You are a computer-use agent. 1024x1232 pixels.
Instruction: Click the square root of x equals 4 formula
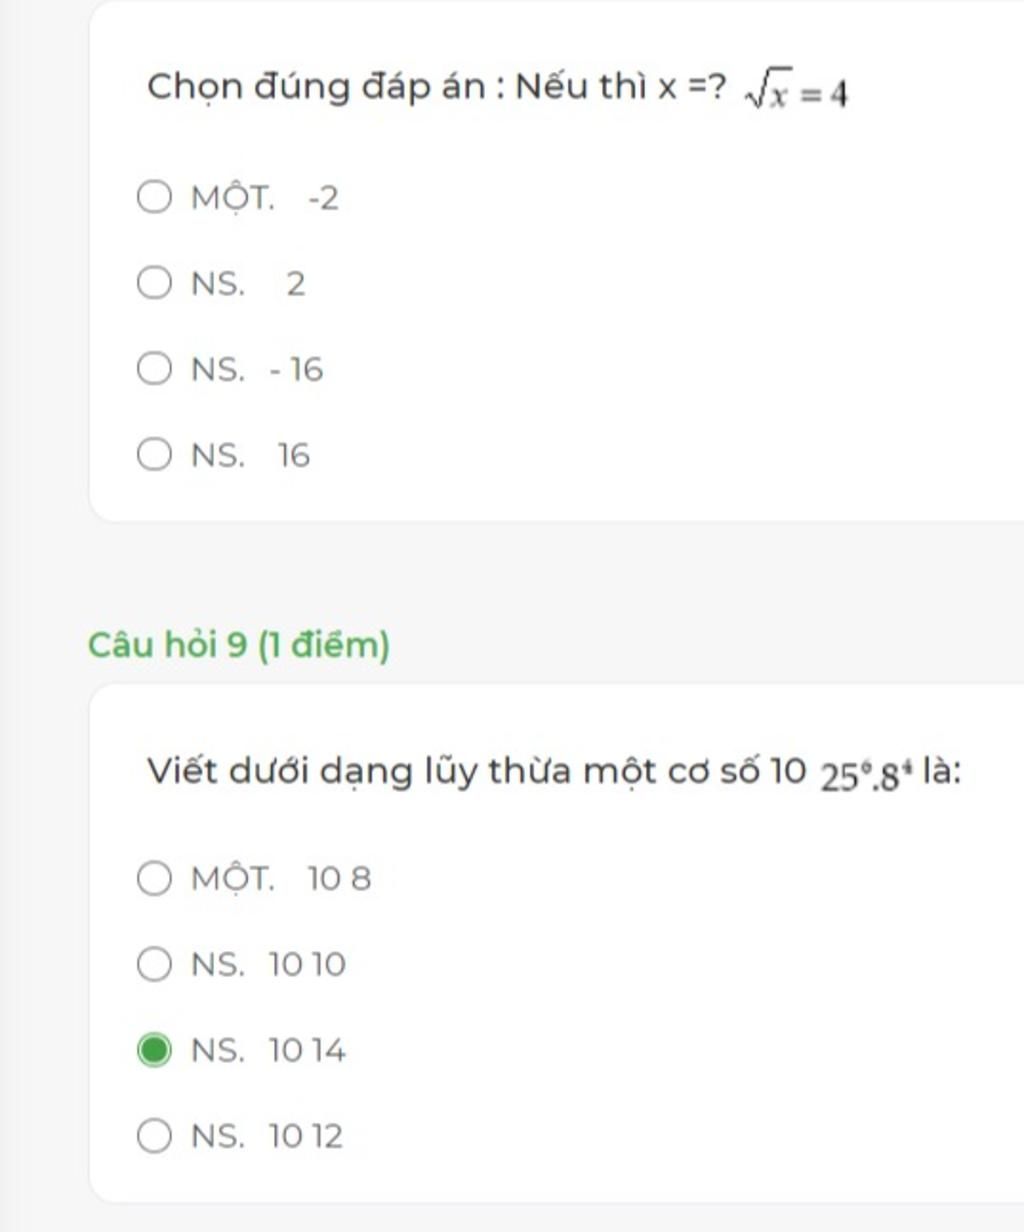tap(797, 94)
